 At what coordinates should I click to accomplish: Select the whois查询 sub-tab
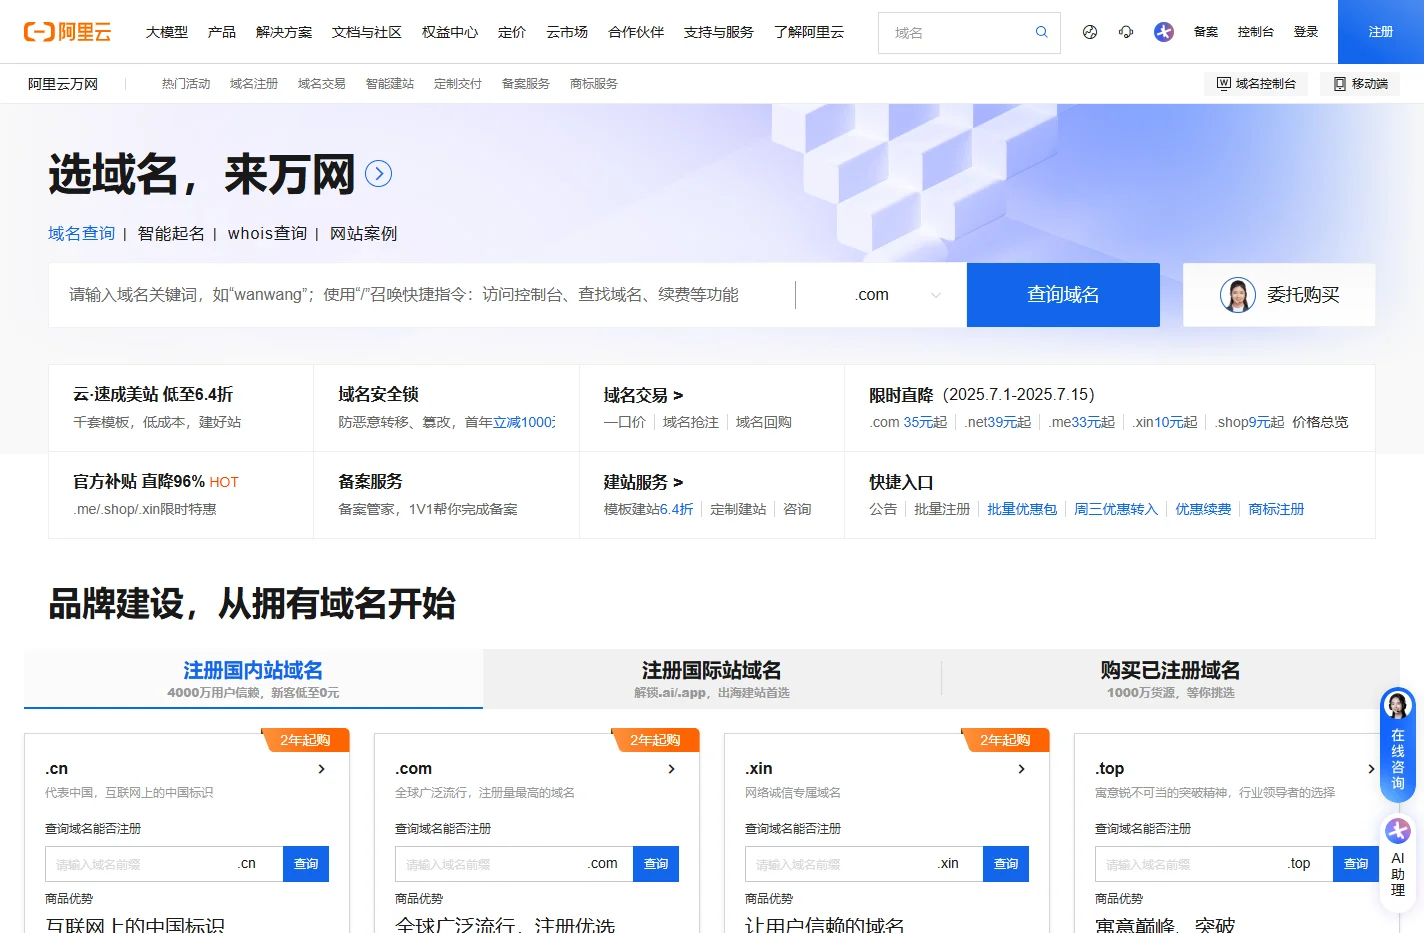click(x=267, y=233)
